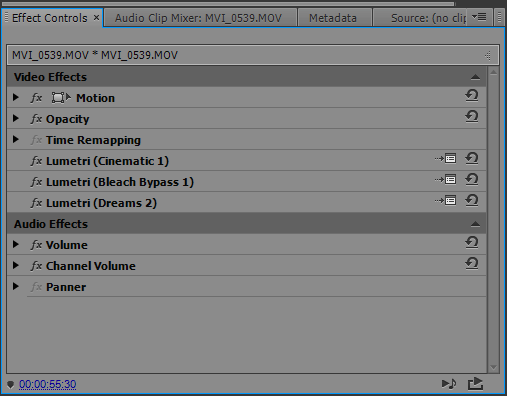Disable the Lumetri (Dreams 2) fx toggle
The image size is (507, 396).
(36, 203)
